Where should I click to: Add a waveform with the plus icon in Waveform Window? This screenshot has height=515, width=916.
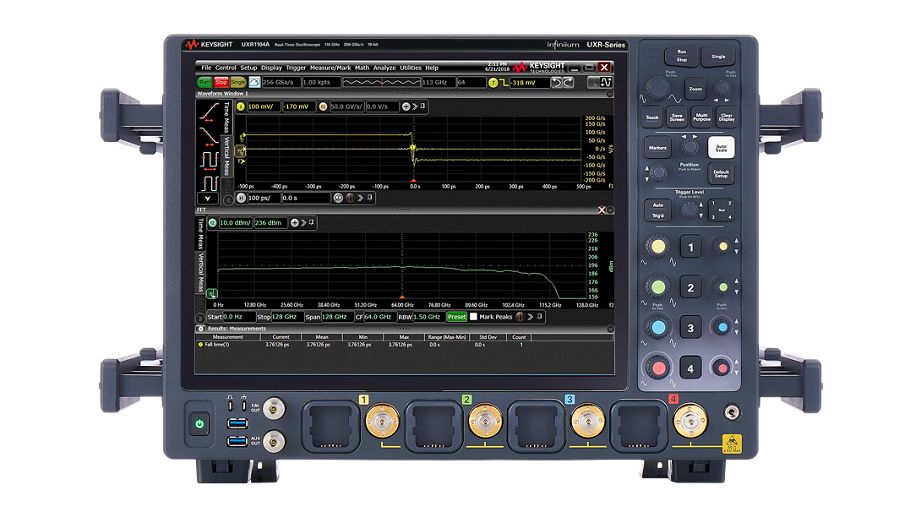click(406, 106)
